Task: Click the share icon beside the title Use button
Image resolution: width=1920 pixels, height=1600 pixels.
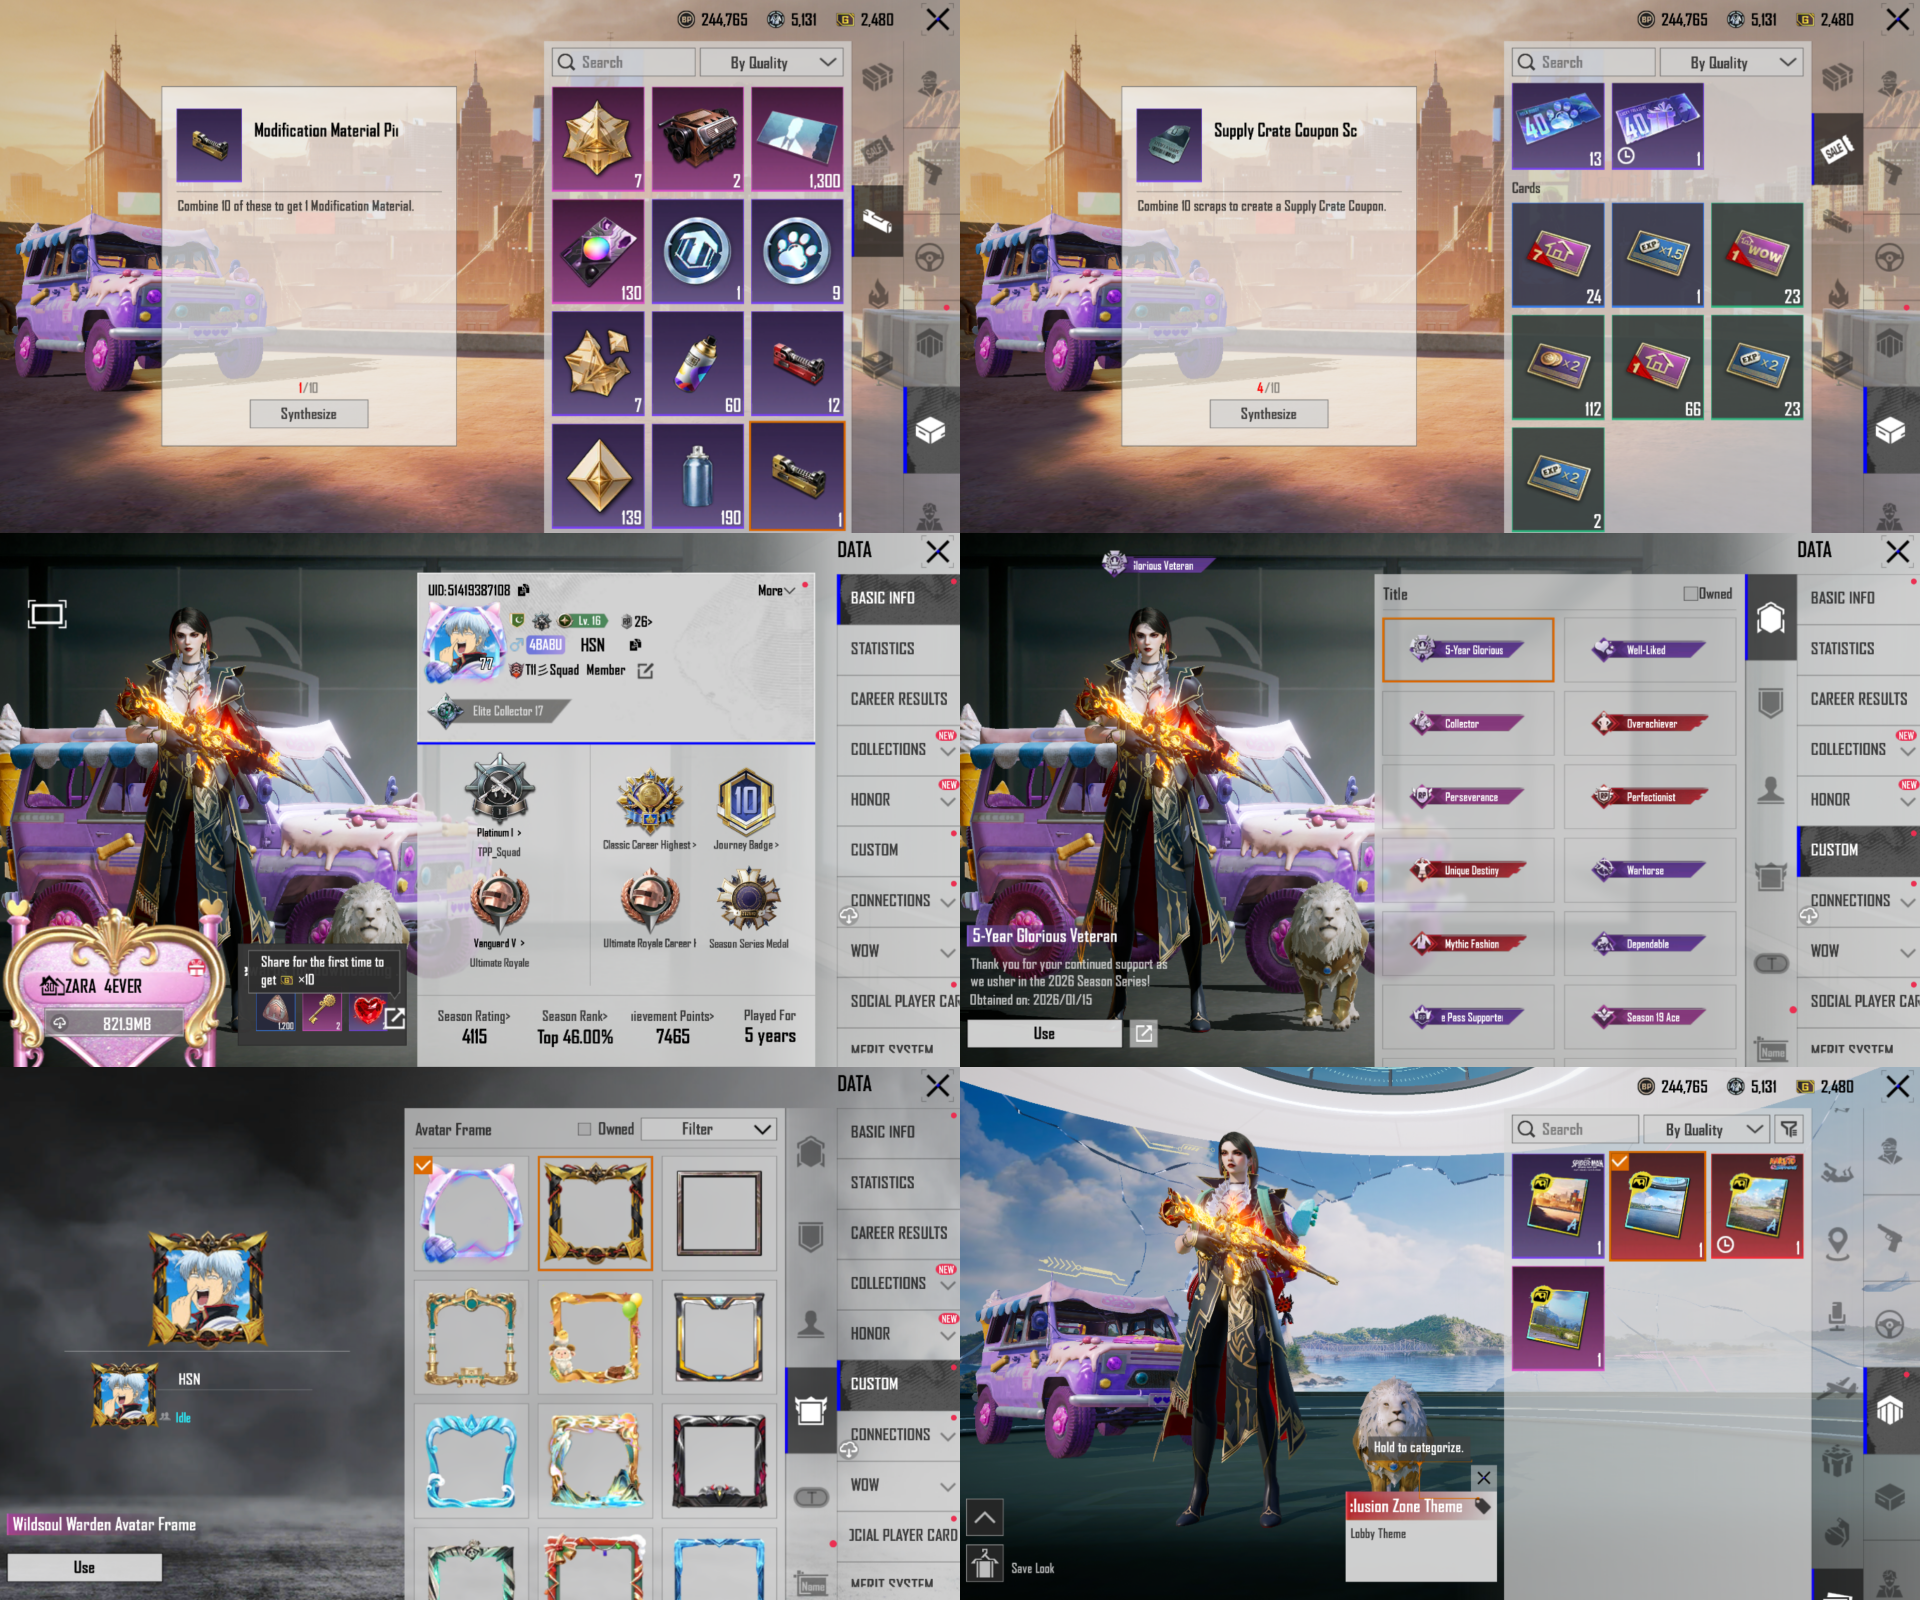Action: click(1144, 1034)
